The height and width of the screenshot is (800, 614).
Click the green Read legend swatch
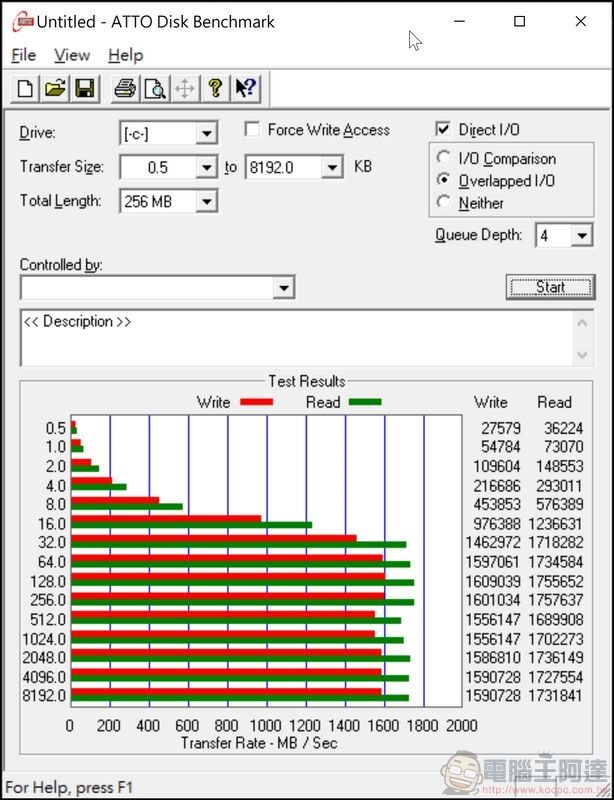365,402
